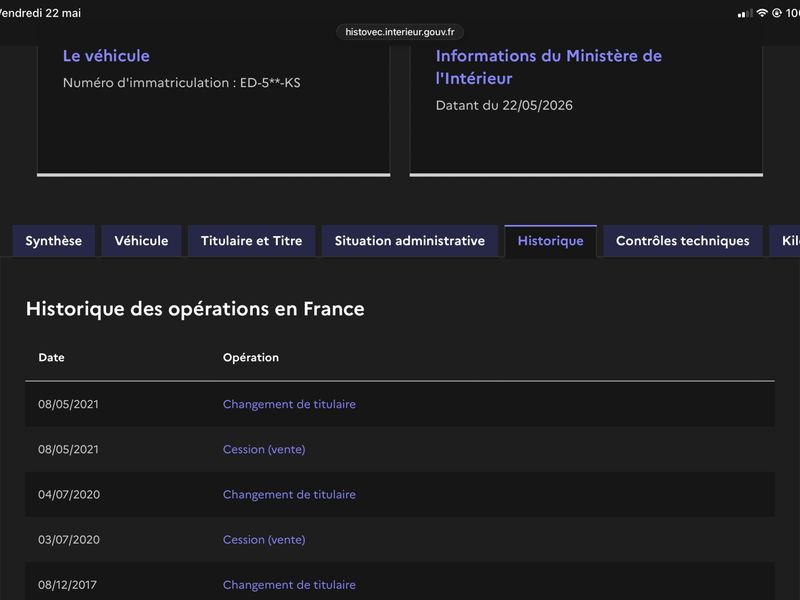800x600 pixels.
Task: Select the partially visible Kilométrage tab
Action: (786, 241)
